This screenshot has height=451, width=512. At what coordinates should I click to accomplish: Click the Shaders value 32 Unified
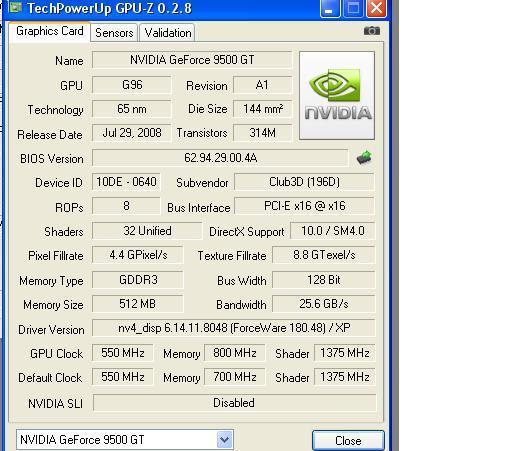tap(147, 231)
